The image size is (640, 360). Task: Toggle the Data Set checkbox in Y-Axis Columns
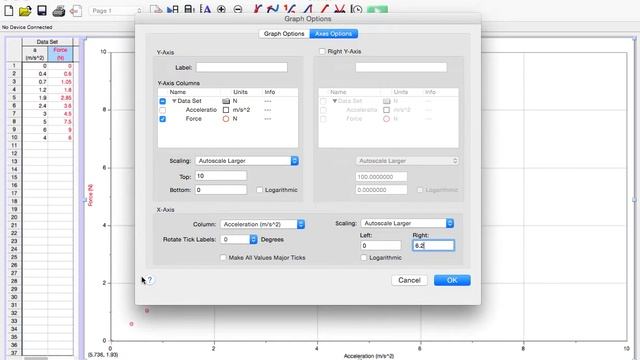click(x=162, y=101)
